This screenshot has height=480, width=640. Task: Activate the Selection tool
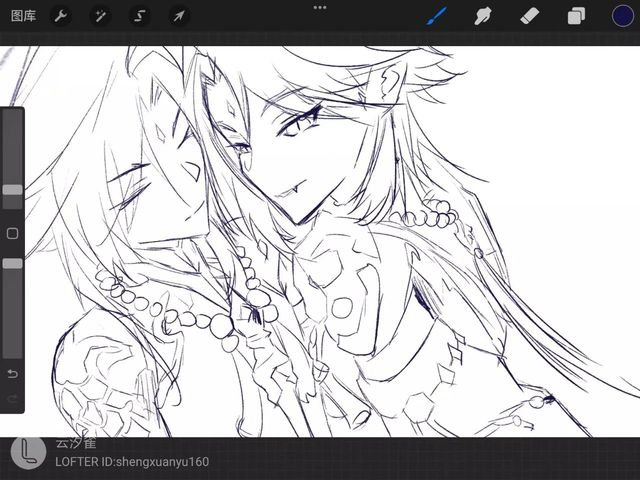[x=140, y=16]
